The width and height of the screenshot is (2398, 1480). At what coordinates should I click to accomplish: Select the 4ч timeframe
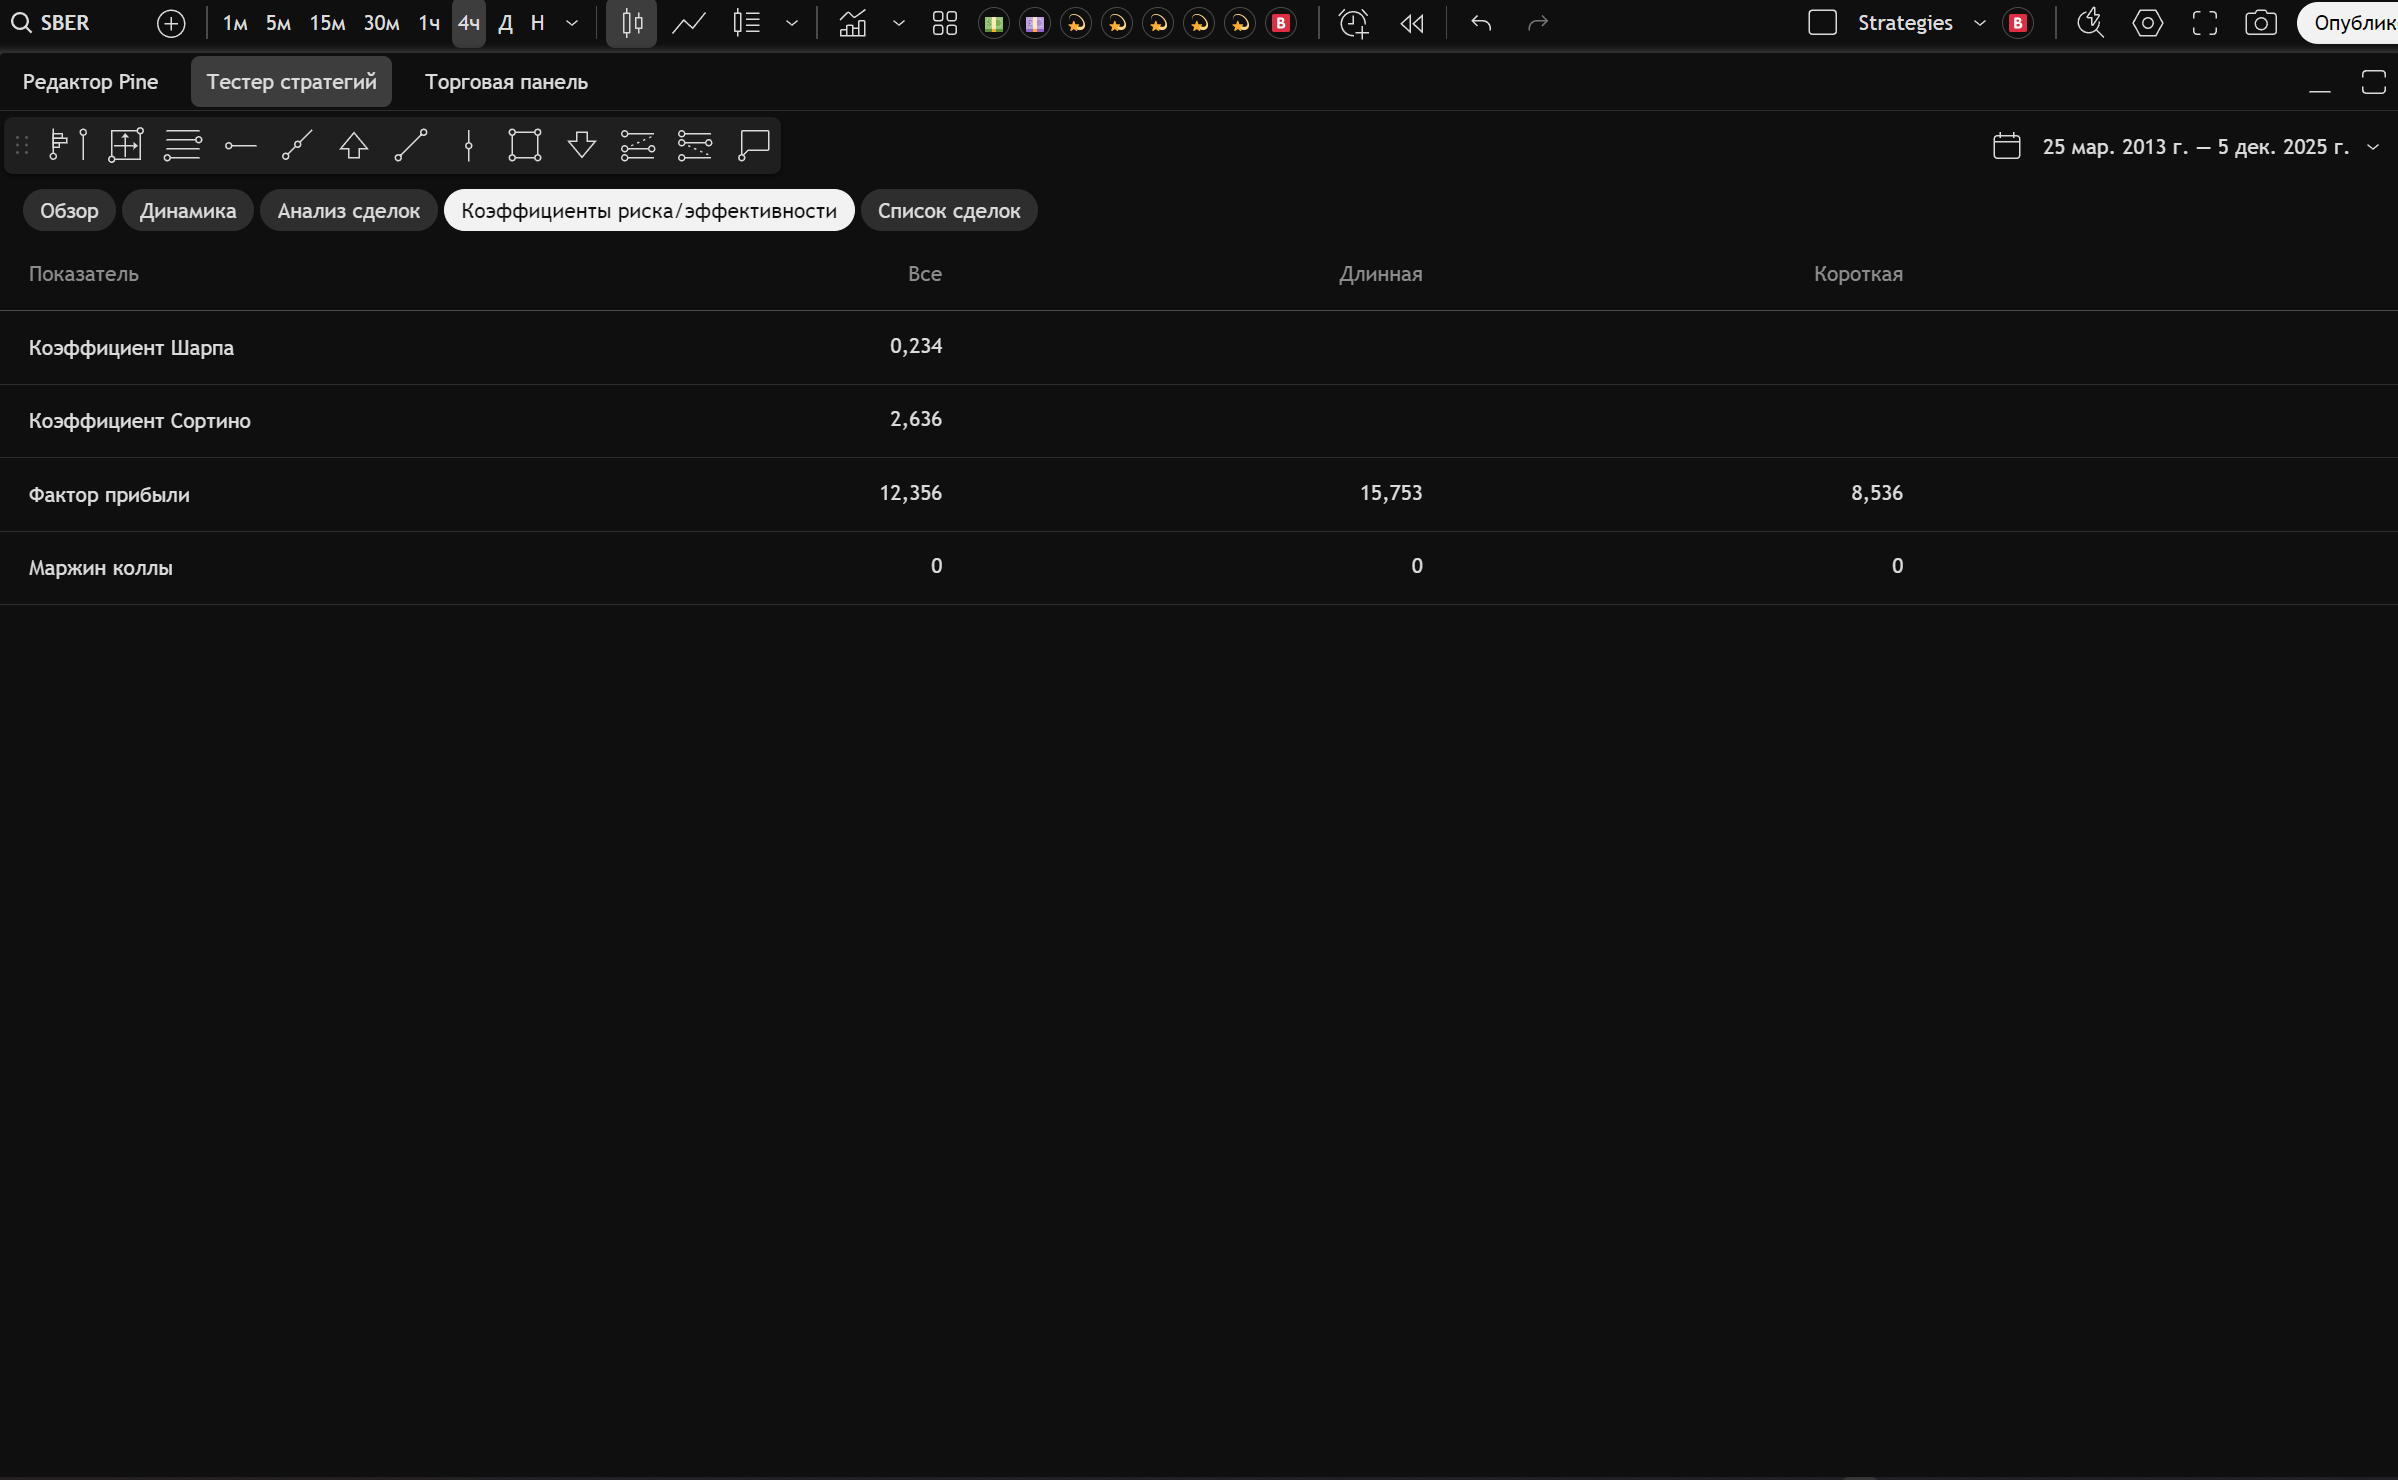(x=468, y=23)
